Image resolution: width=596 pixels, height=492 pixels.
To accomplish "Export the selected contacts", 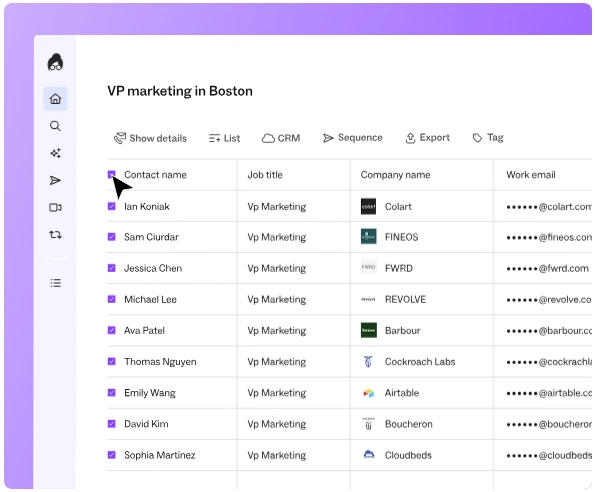I will [x=428, y=138].
